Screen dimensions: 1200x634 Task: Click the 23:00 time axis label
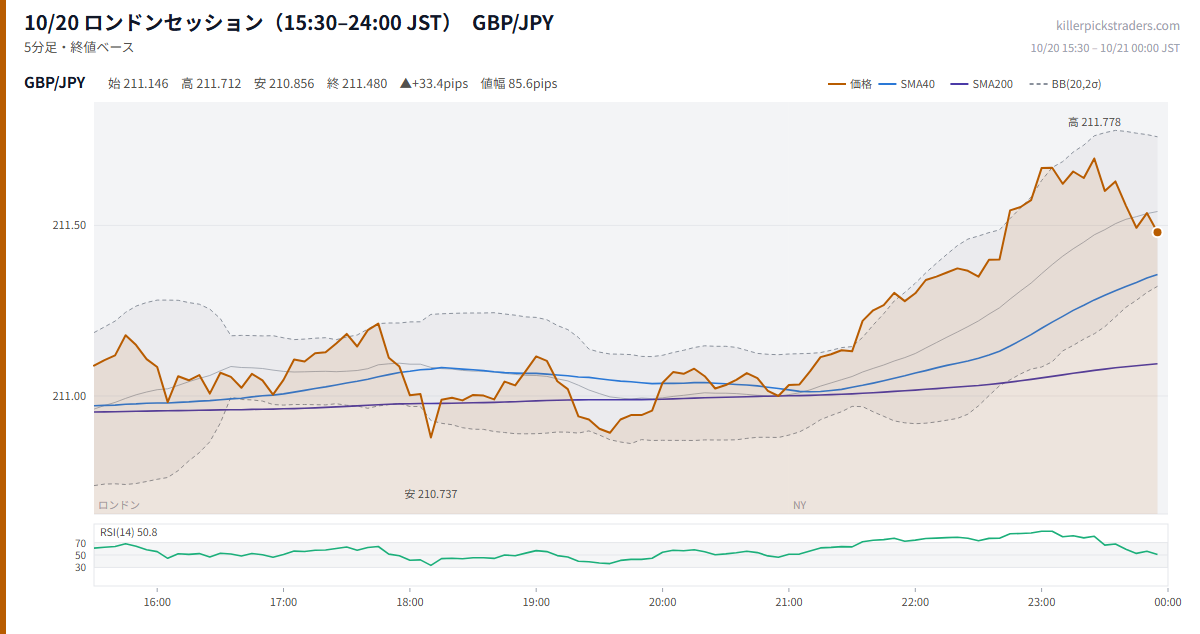[x=1041, y=602]
